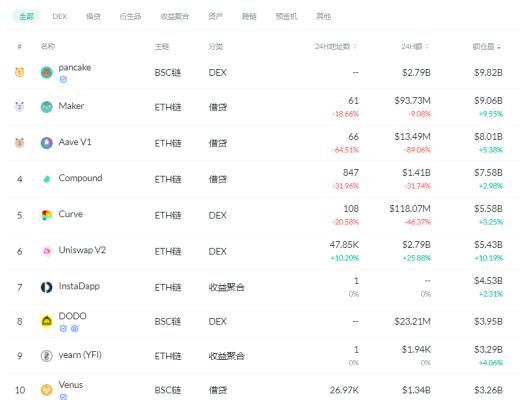Click Uniswap V2's +25.88% volume change
Screen dimensions: 520x400
tap(417, 258)
